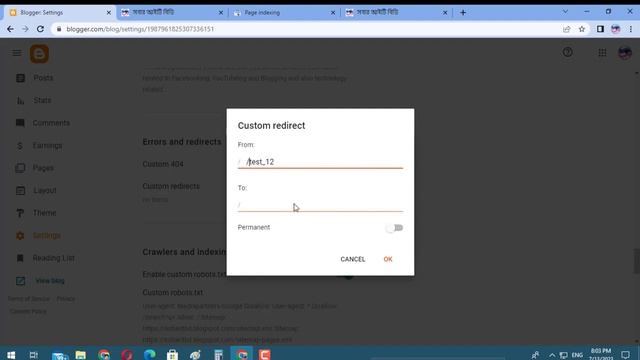Open Opera browser from the taskbar
Image resolution: width=640 pixels, height=360 pixels.
127,355
